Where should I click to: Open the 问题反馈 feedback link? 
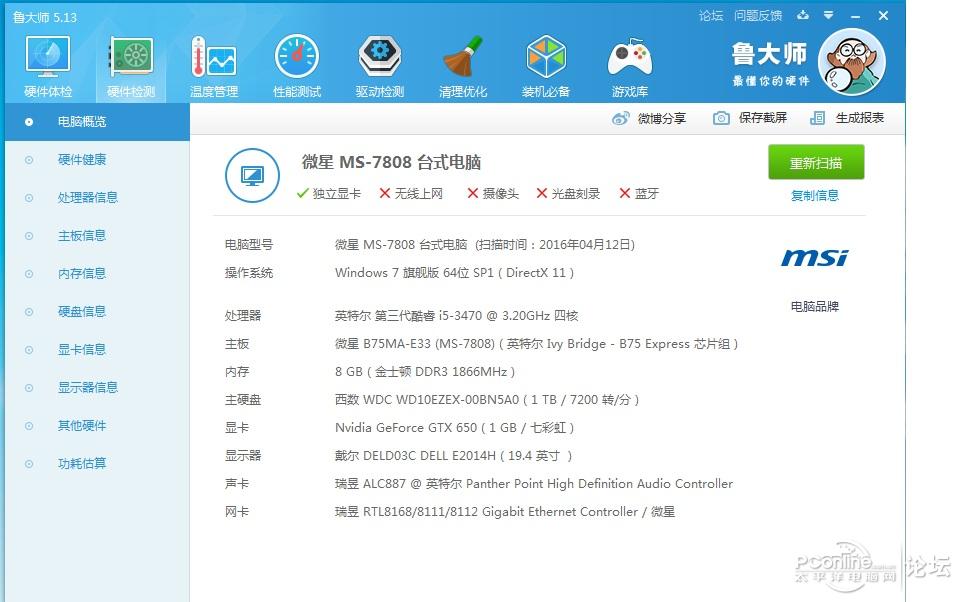point(758,15)
